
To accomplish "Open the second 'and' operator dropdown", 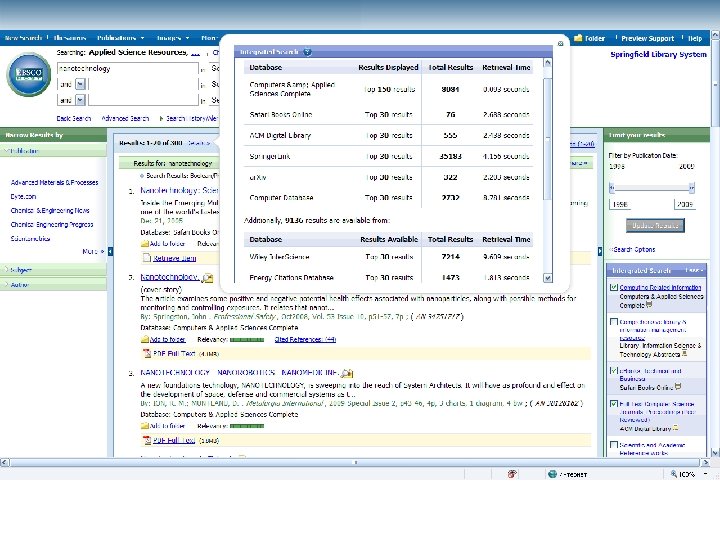I will (x=80, y=100).
